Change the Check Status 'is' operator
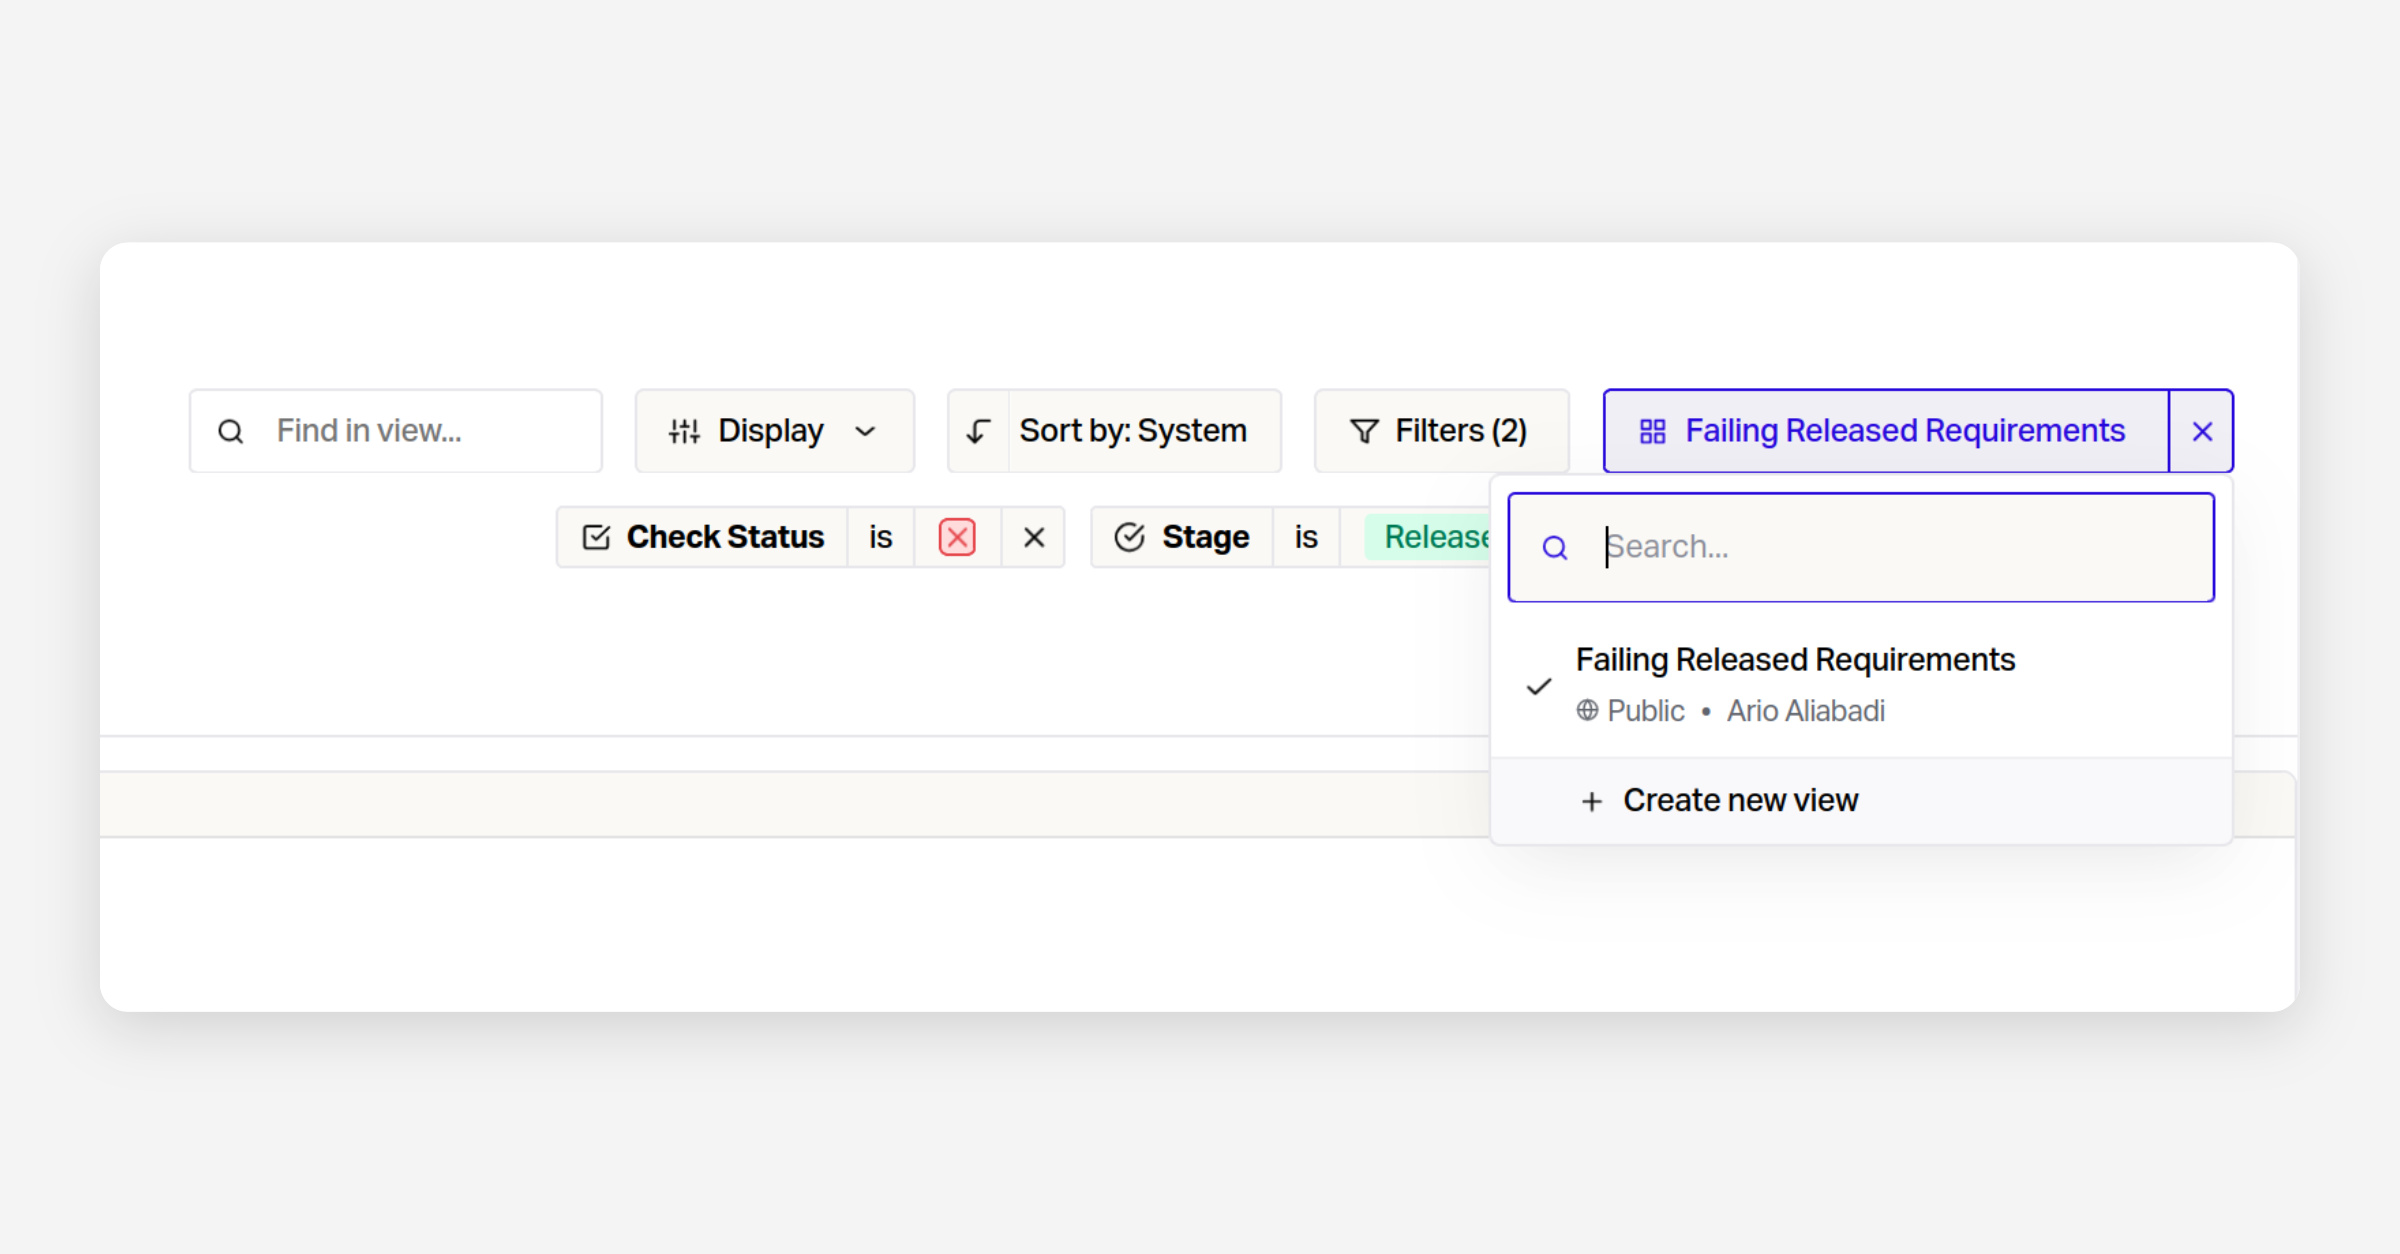2400x1254 pixels. tap(880, 537)
